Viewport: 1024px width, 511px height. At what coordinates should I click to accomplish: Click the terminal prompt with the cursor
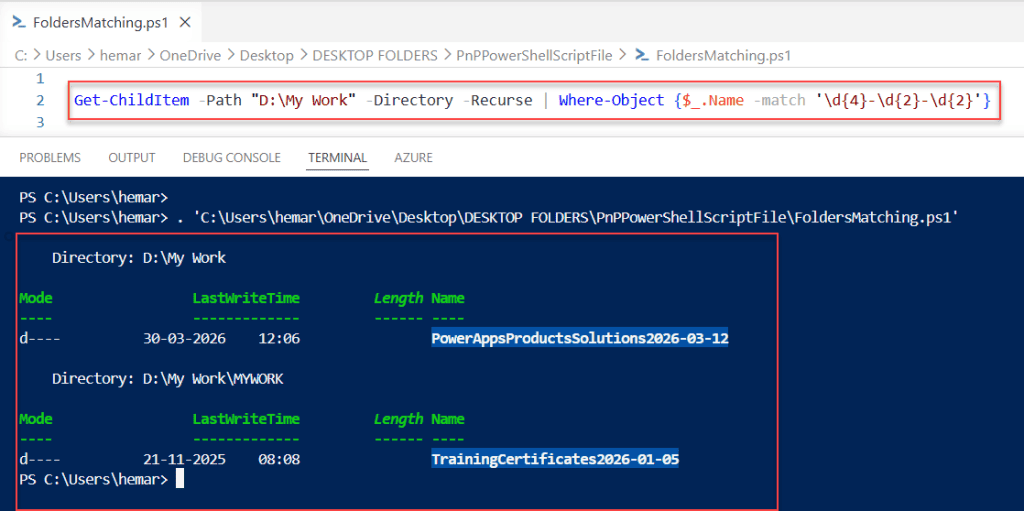tap(101, 480)
